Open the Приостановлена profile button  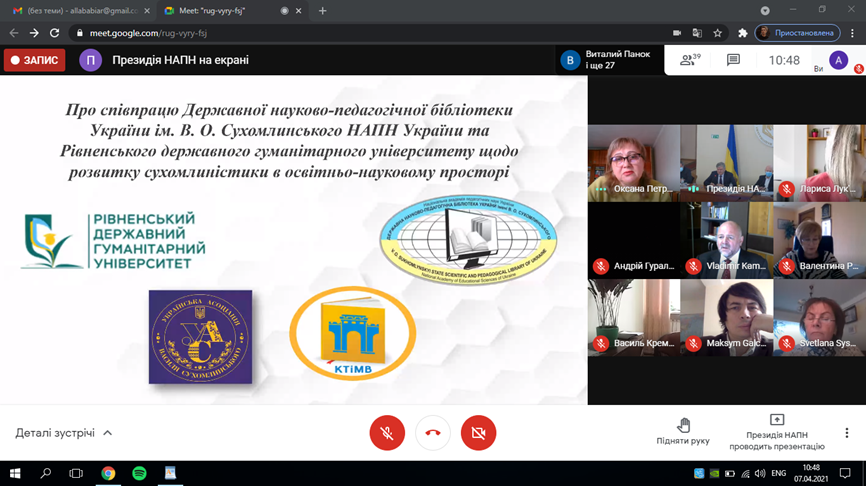pyautogui.click(x=798, y=33)
